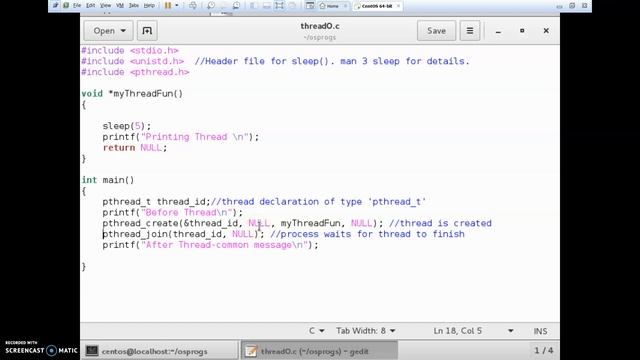Take a snapshot using the VMware snapshot clock icon

point(211,5)
